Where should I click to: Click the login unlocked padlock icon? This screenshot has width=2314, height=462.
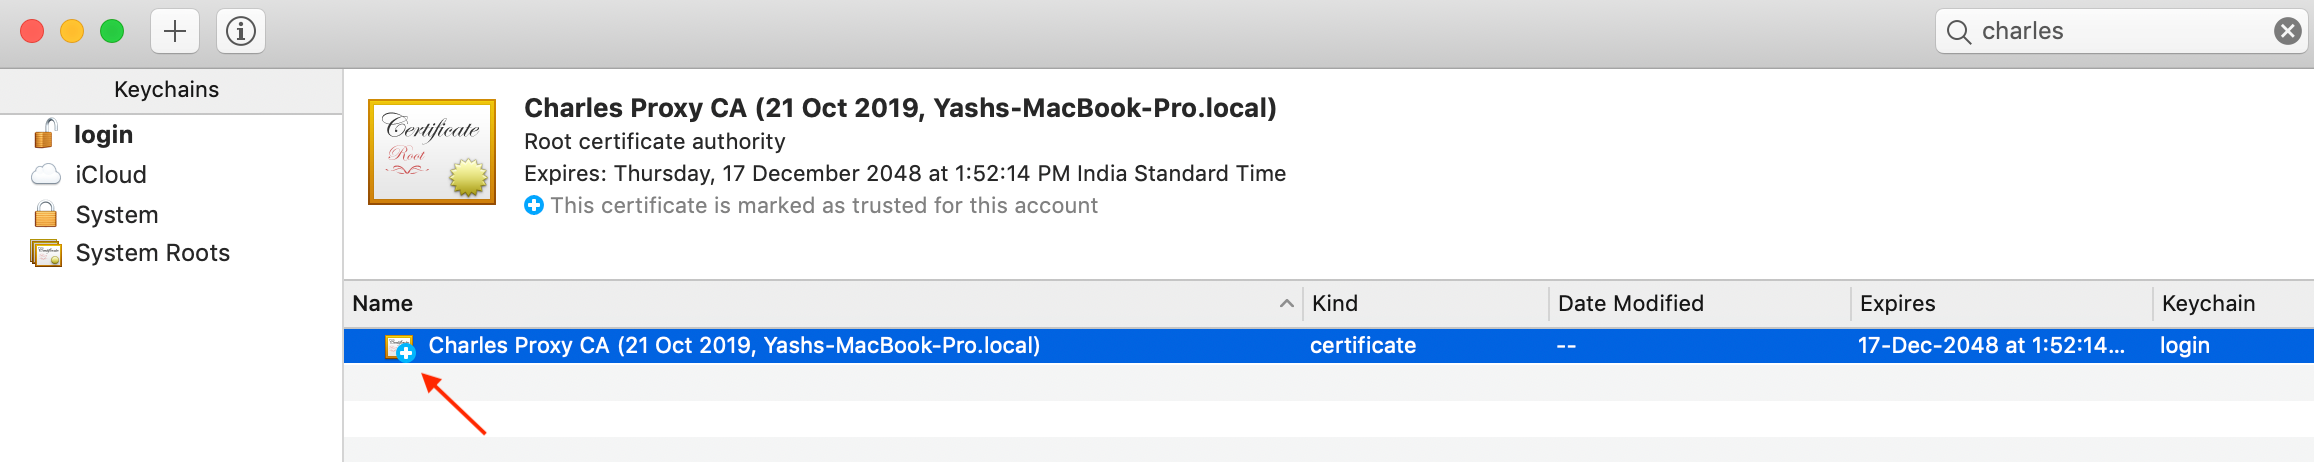[x=45, y=133]
